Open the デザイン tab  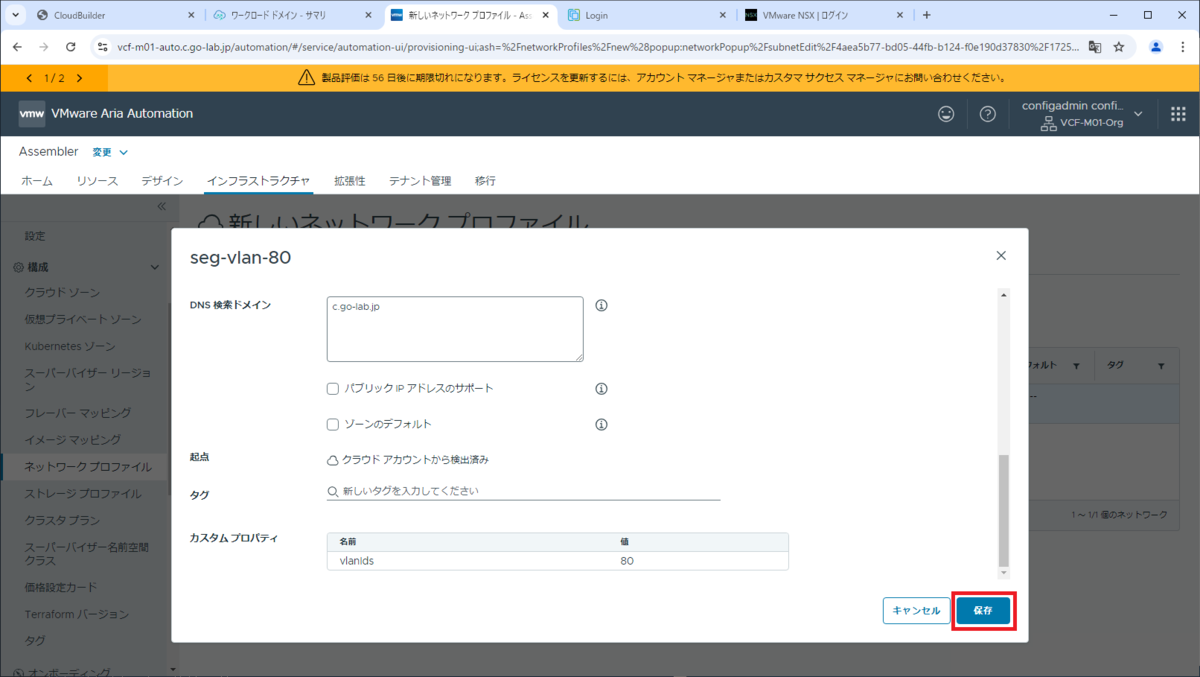click(162, 181)
